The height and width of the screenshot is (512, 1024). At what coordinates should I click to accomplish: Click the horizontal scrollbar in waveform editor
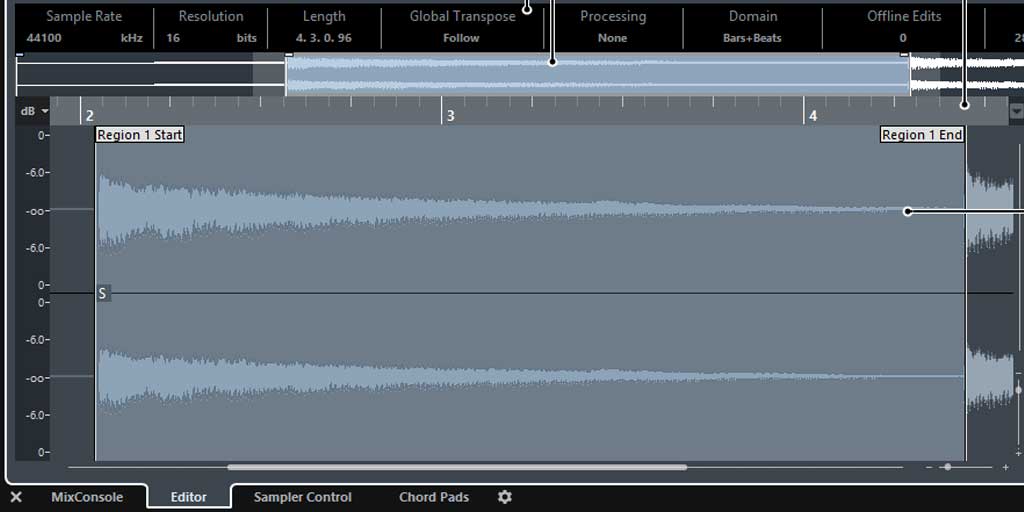pyautogui.click(x=456, y=467)
